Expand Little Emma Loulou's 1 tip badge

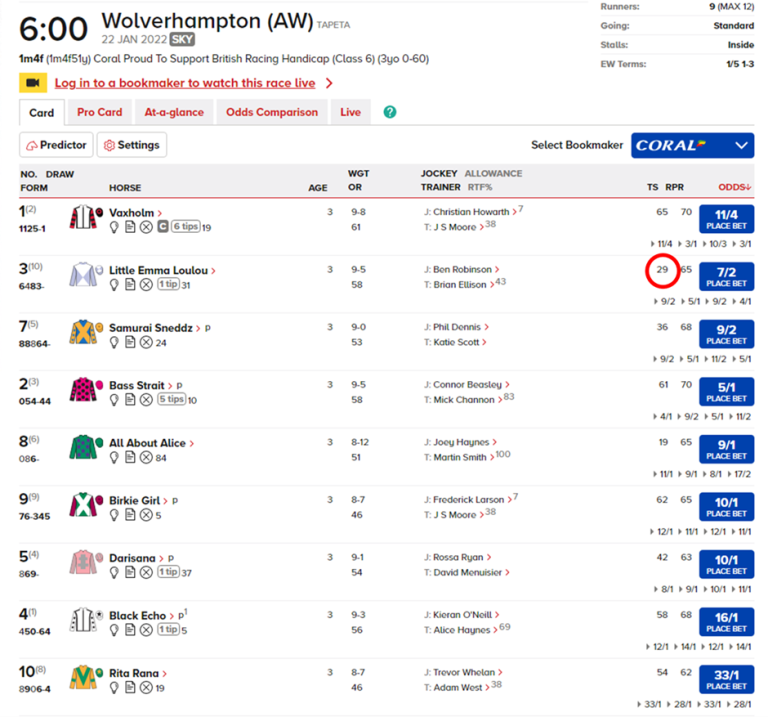168,284
